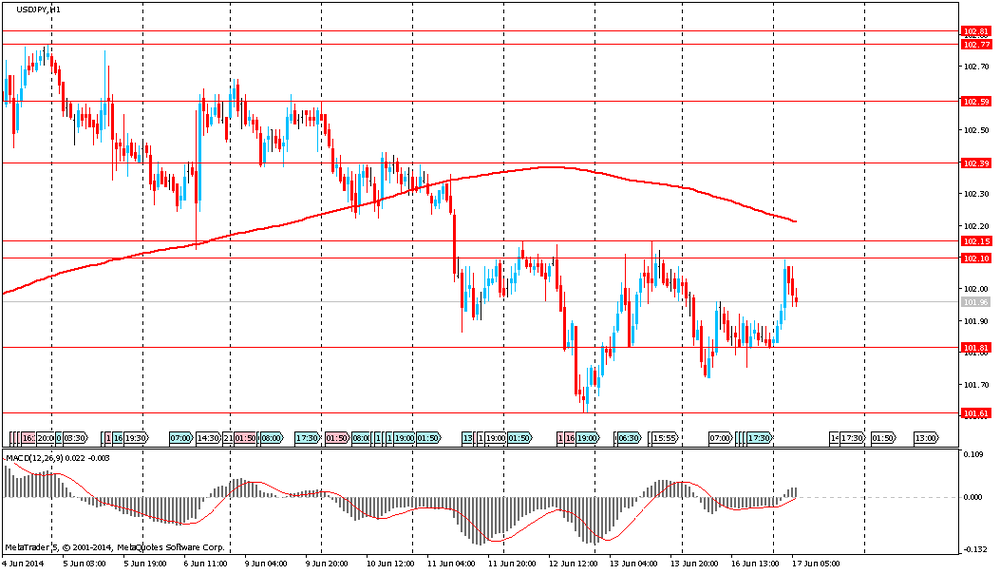Select the 102.15 red price level label
Screen dimensions: 1000x574
coord(976,241)
